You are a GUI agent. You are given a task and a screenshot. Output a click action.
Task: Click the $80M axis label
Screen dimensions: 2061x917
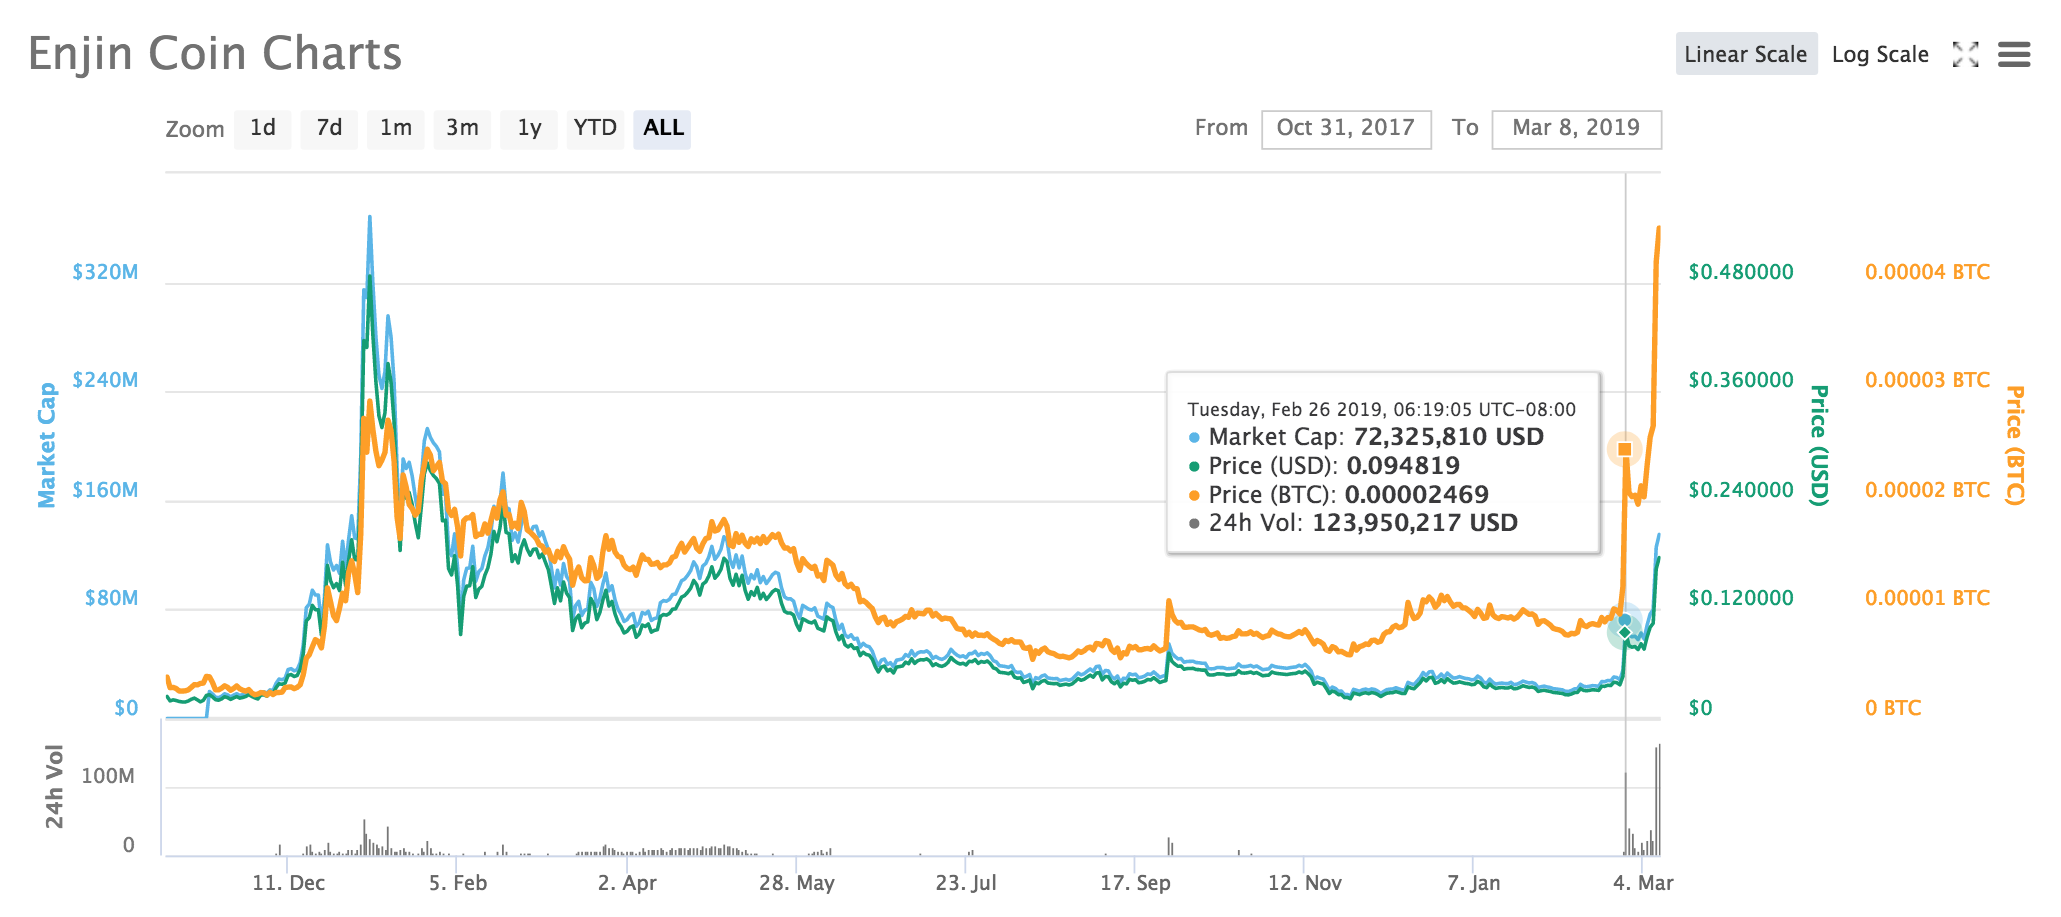(x=111, y=598)
